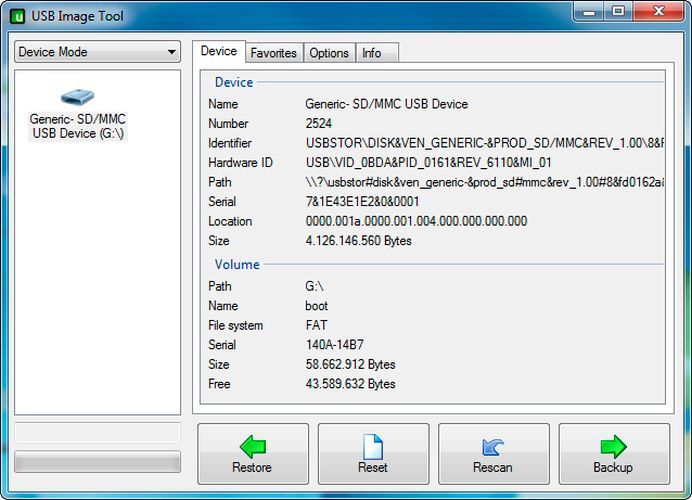Click the Restore button label
The width and height of the screenshot is (692, 500).
coord(252,467)
